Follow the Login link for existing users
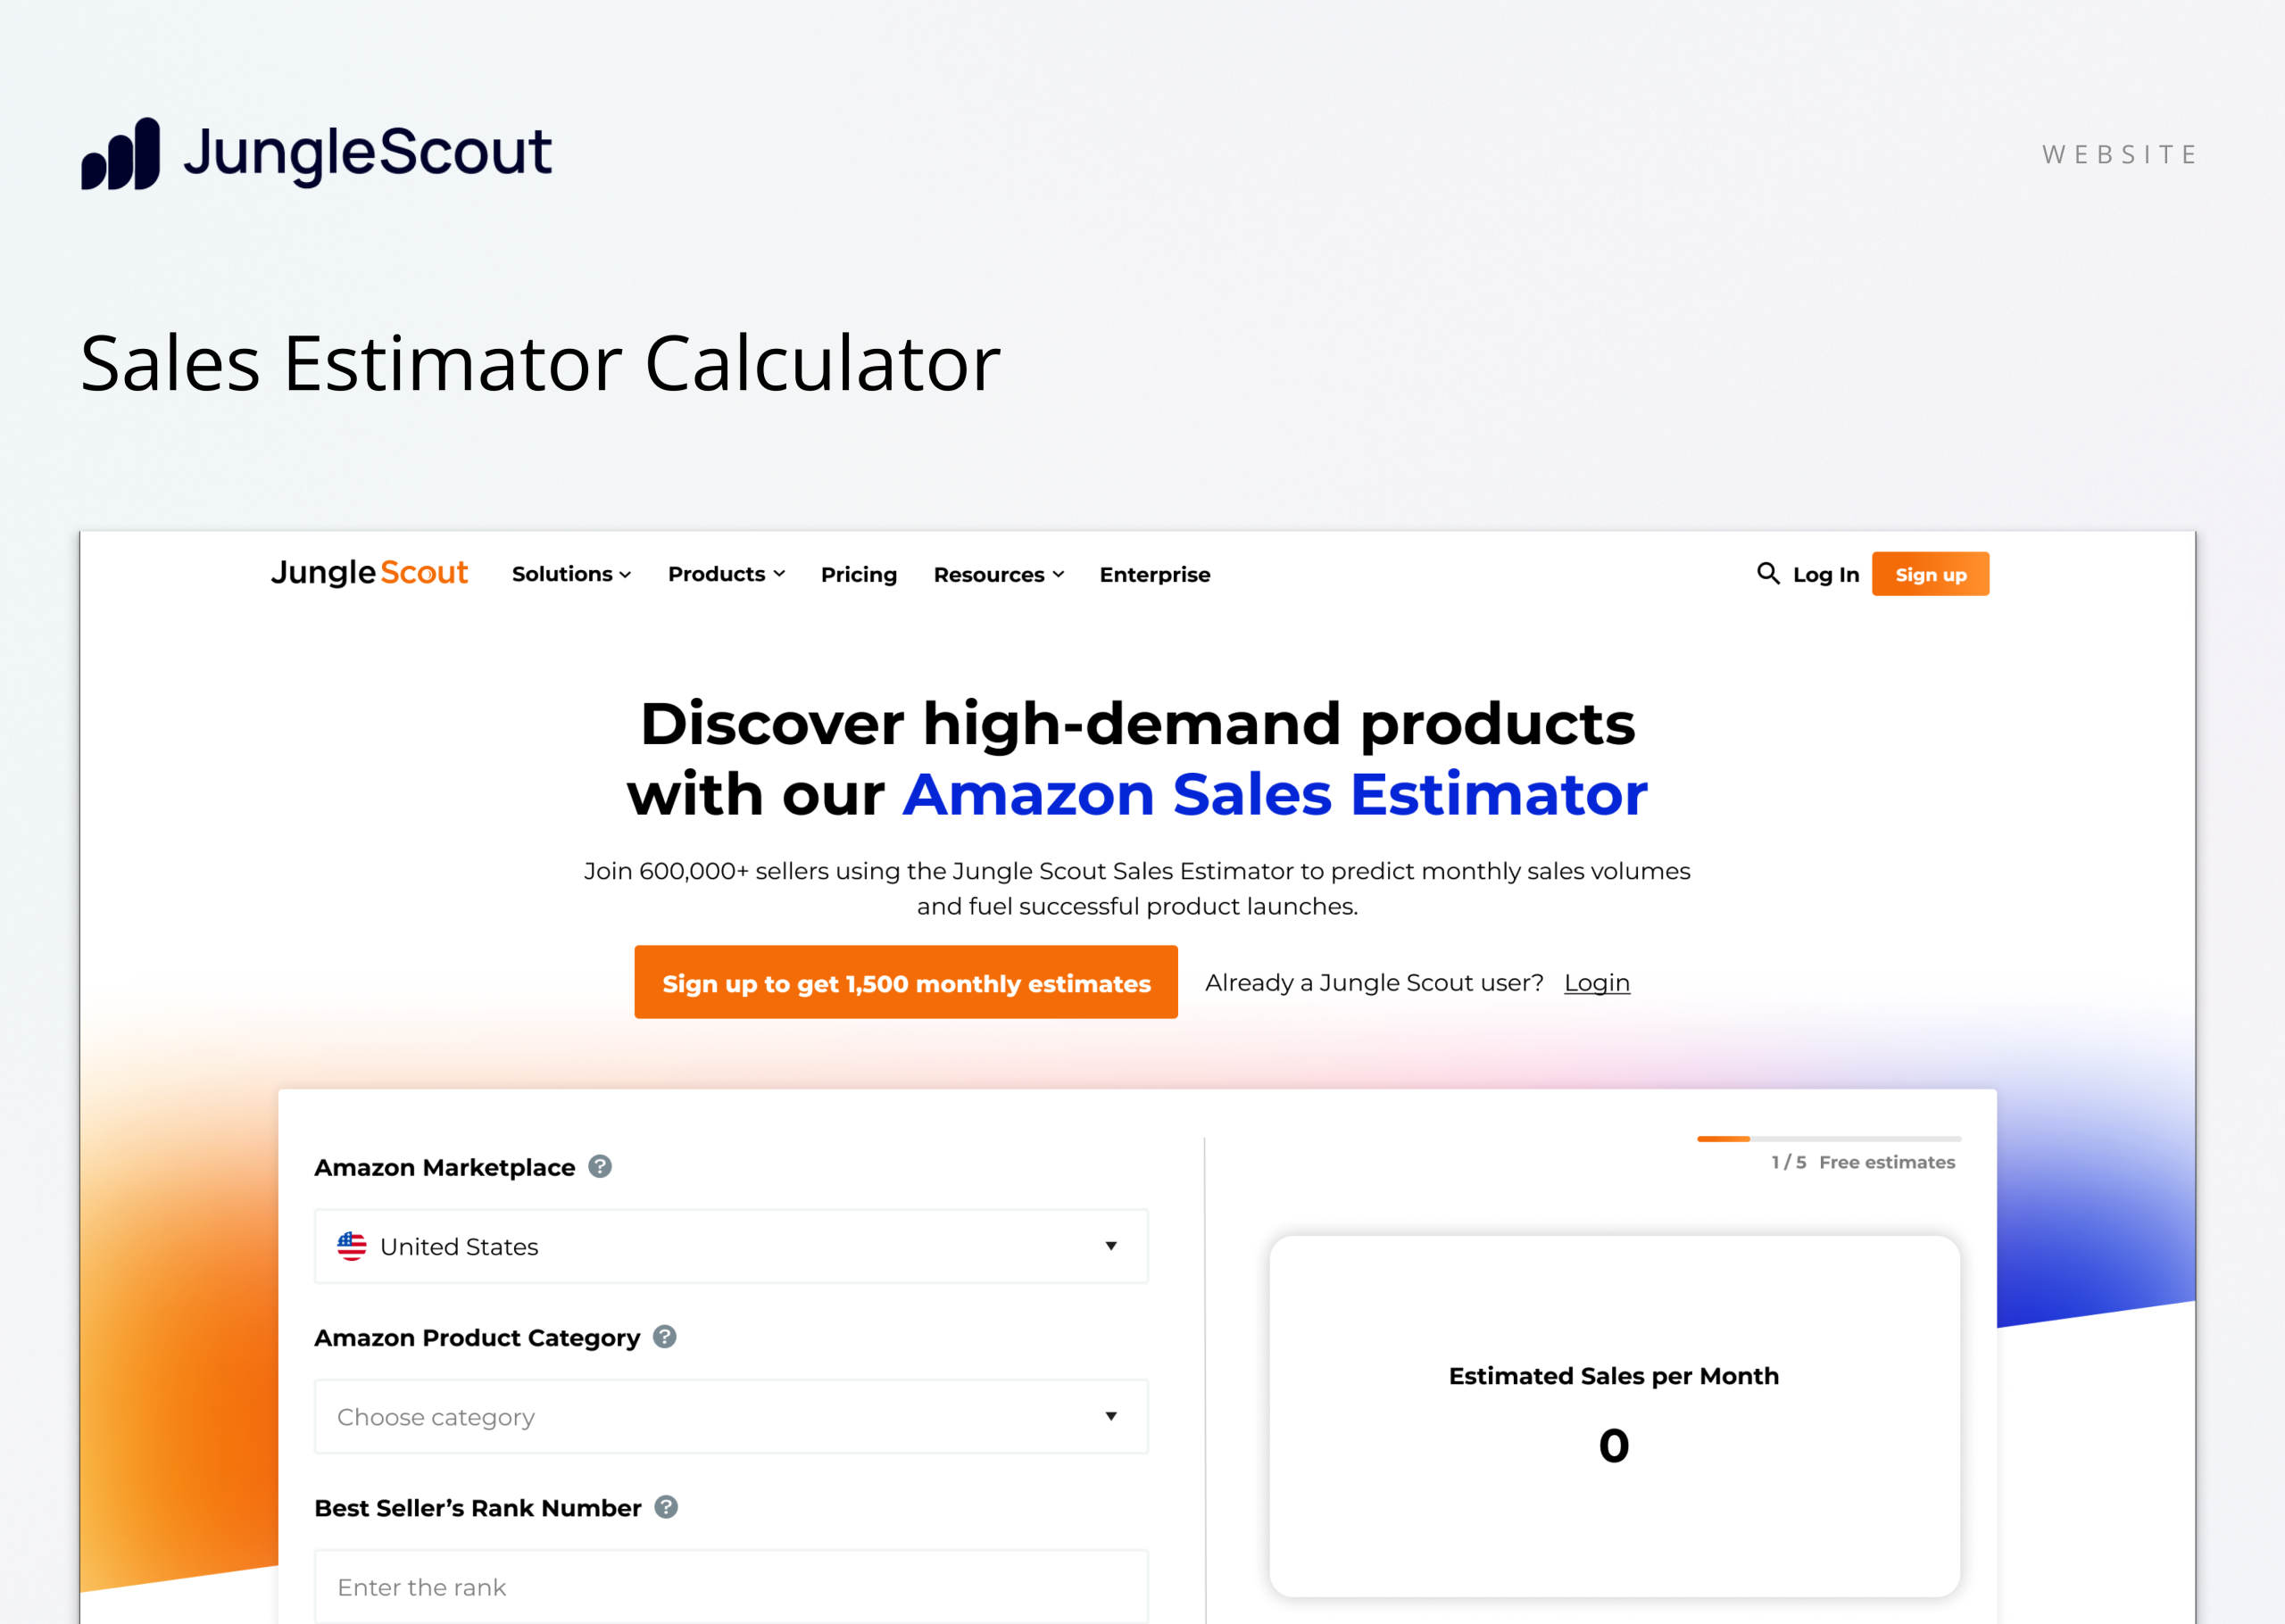The width and height of the screenshot is (2285, 1624). 1596,983
